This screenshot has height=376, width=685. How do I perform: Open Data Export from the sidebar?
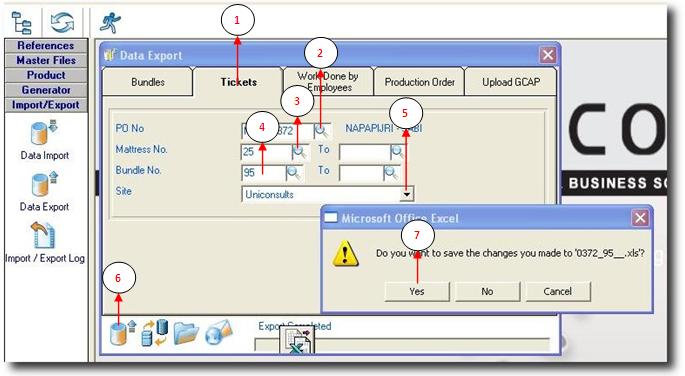point(45,191)
